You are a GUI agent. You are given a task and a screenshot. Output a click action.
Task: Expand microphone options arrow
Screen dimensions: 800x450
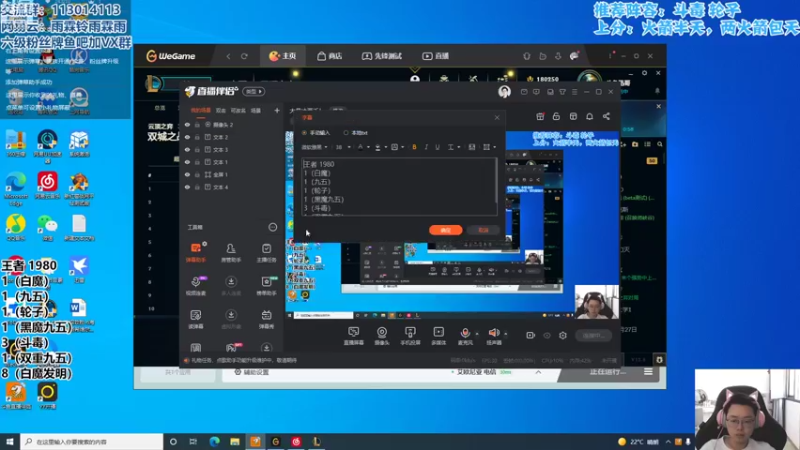tap(477, 334)
